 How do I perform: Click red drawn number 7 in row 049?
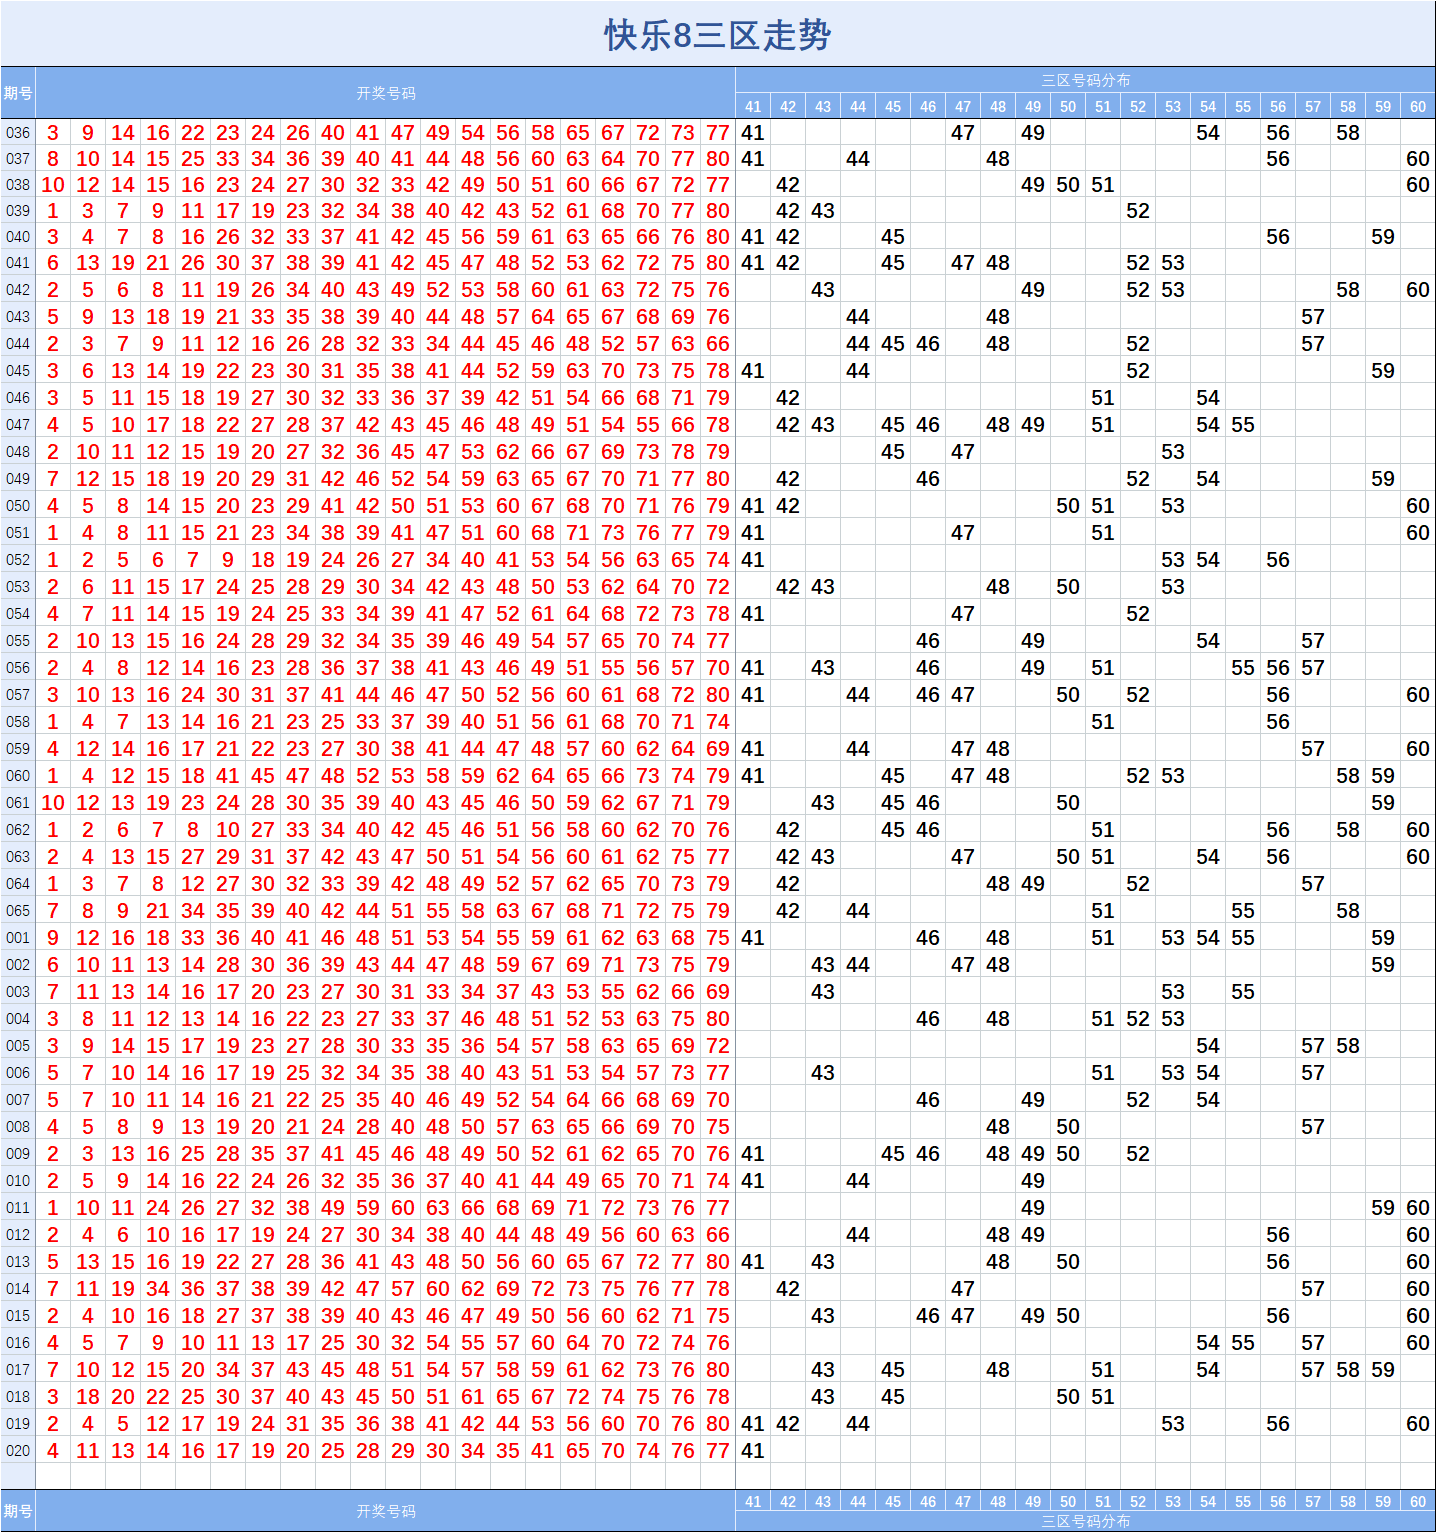53,479
